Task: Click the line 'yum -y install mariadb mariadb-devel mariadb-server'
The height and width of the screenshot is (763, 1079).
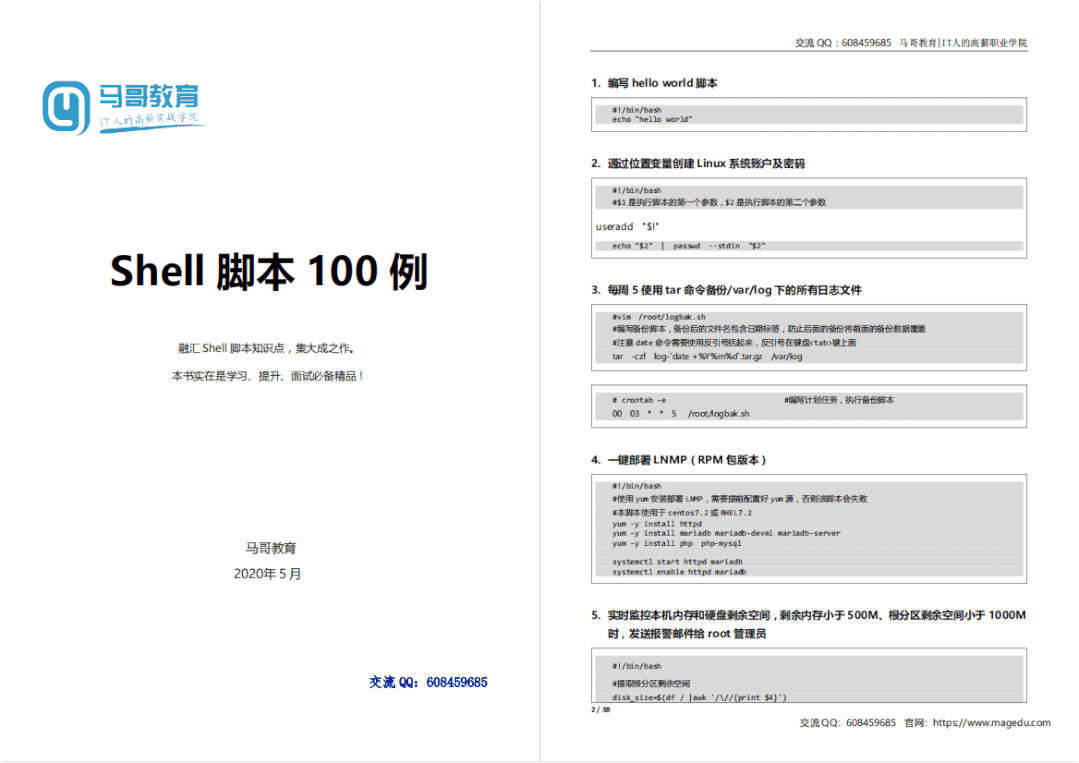Action: tap(726, 533)
